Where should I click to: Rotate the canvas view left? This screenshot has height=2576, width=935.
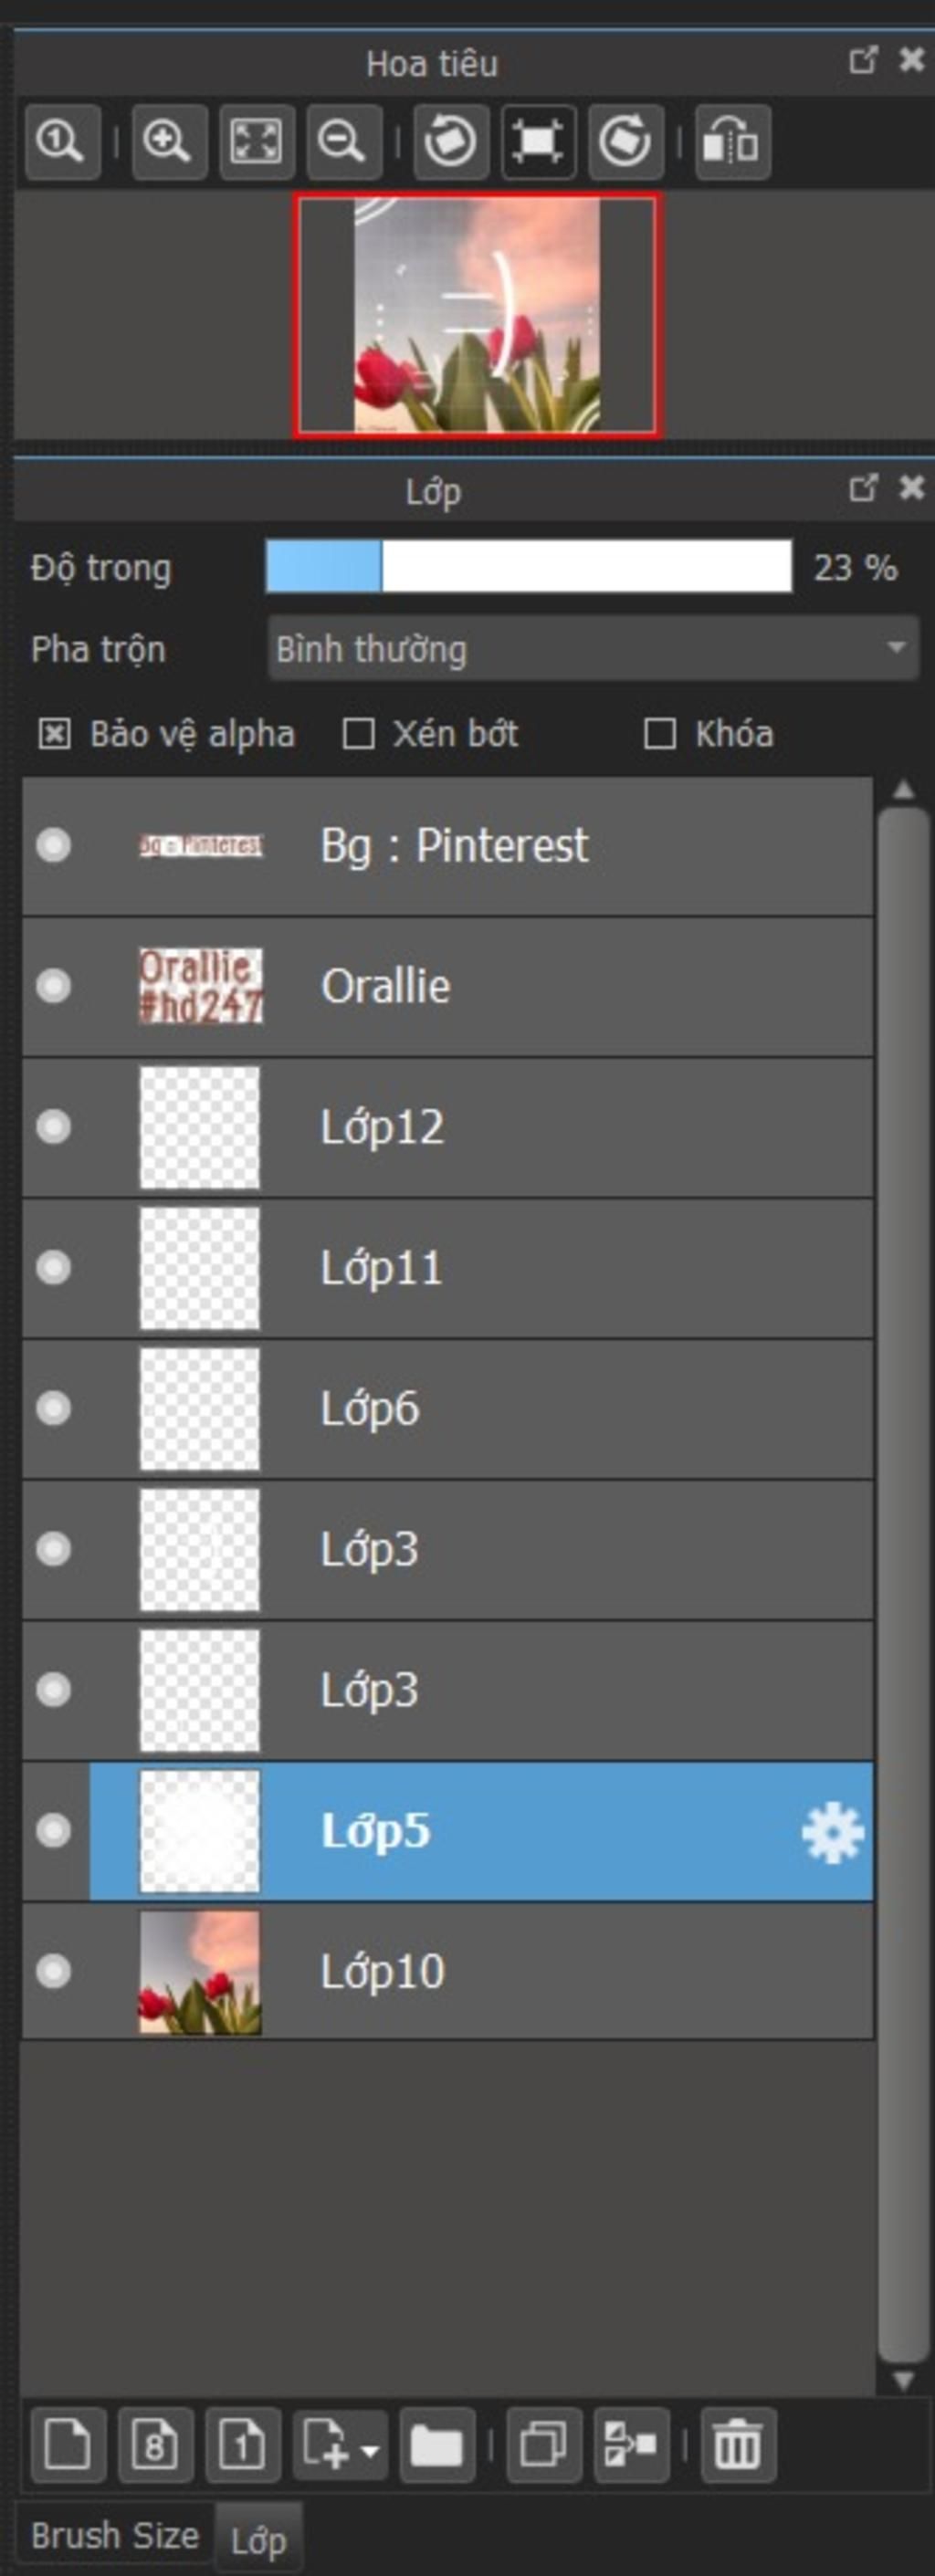(450, 141)
